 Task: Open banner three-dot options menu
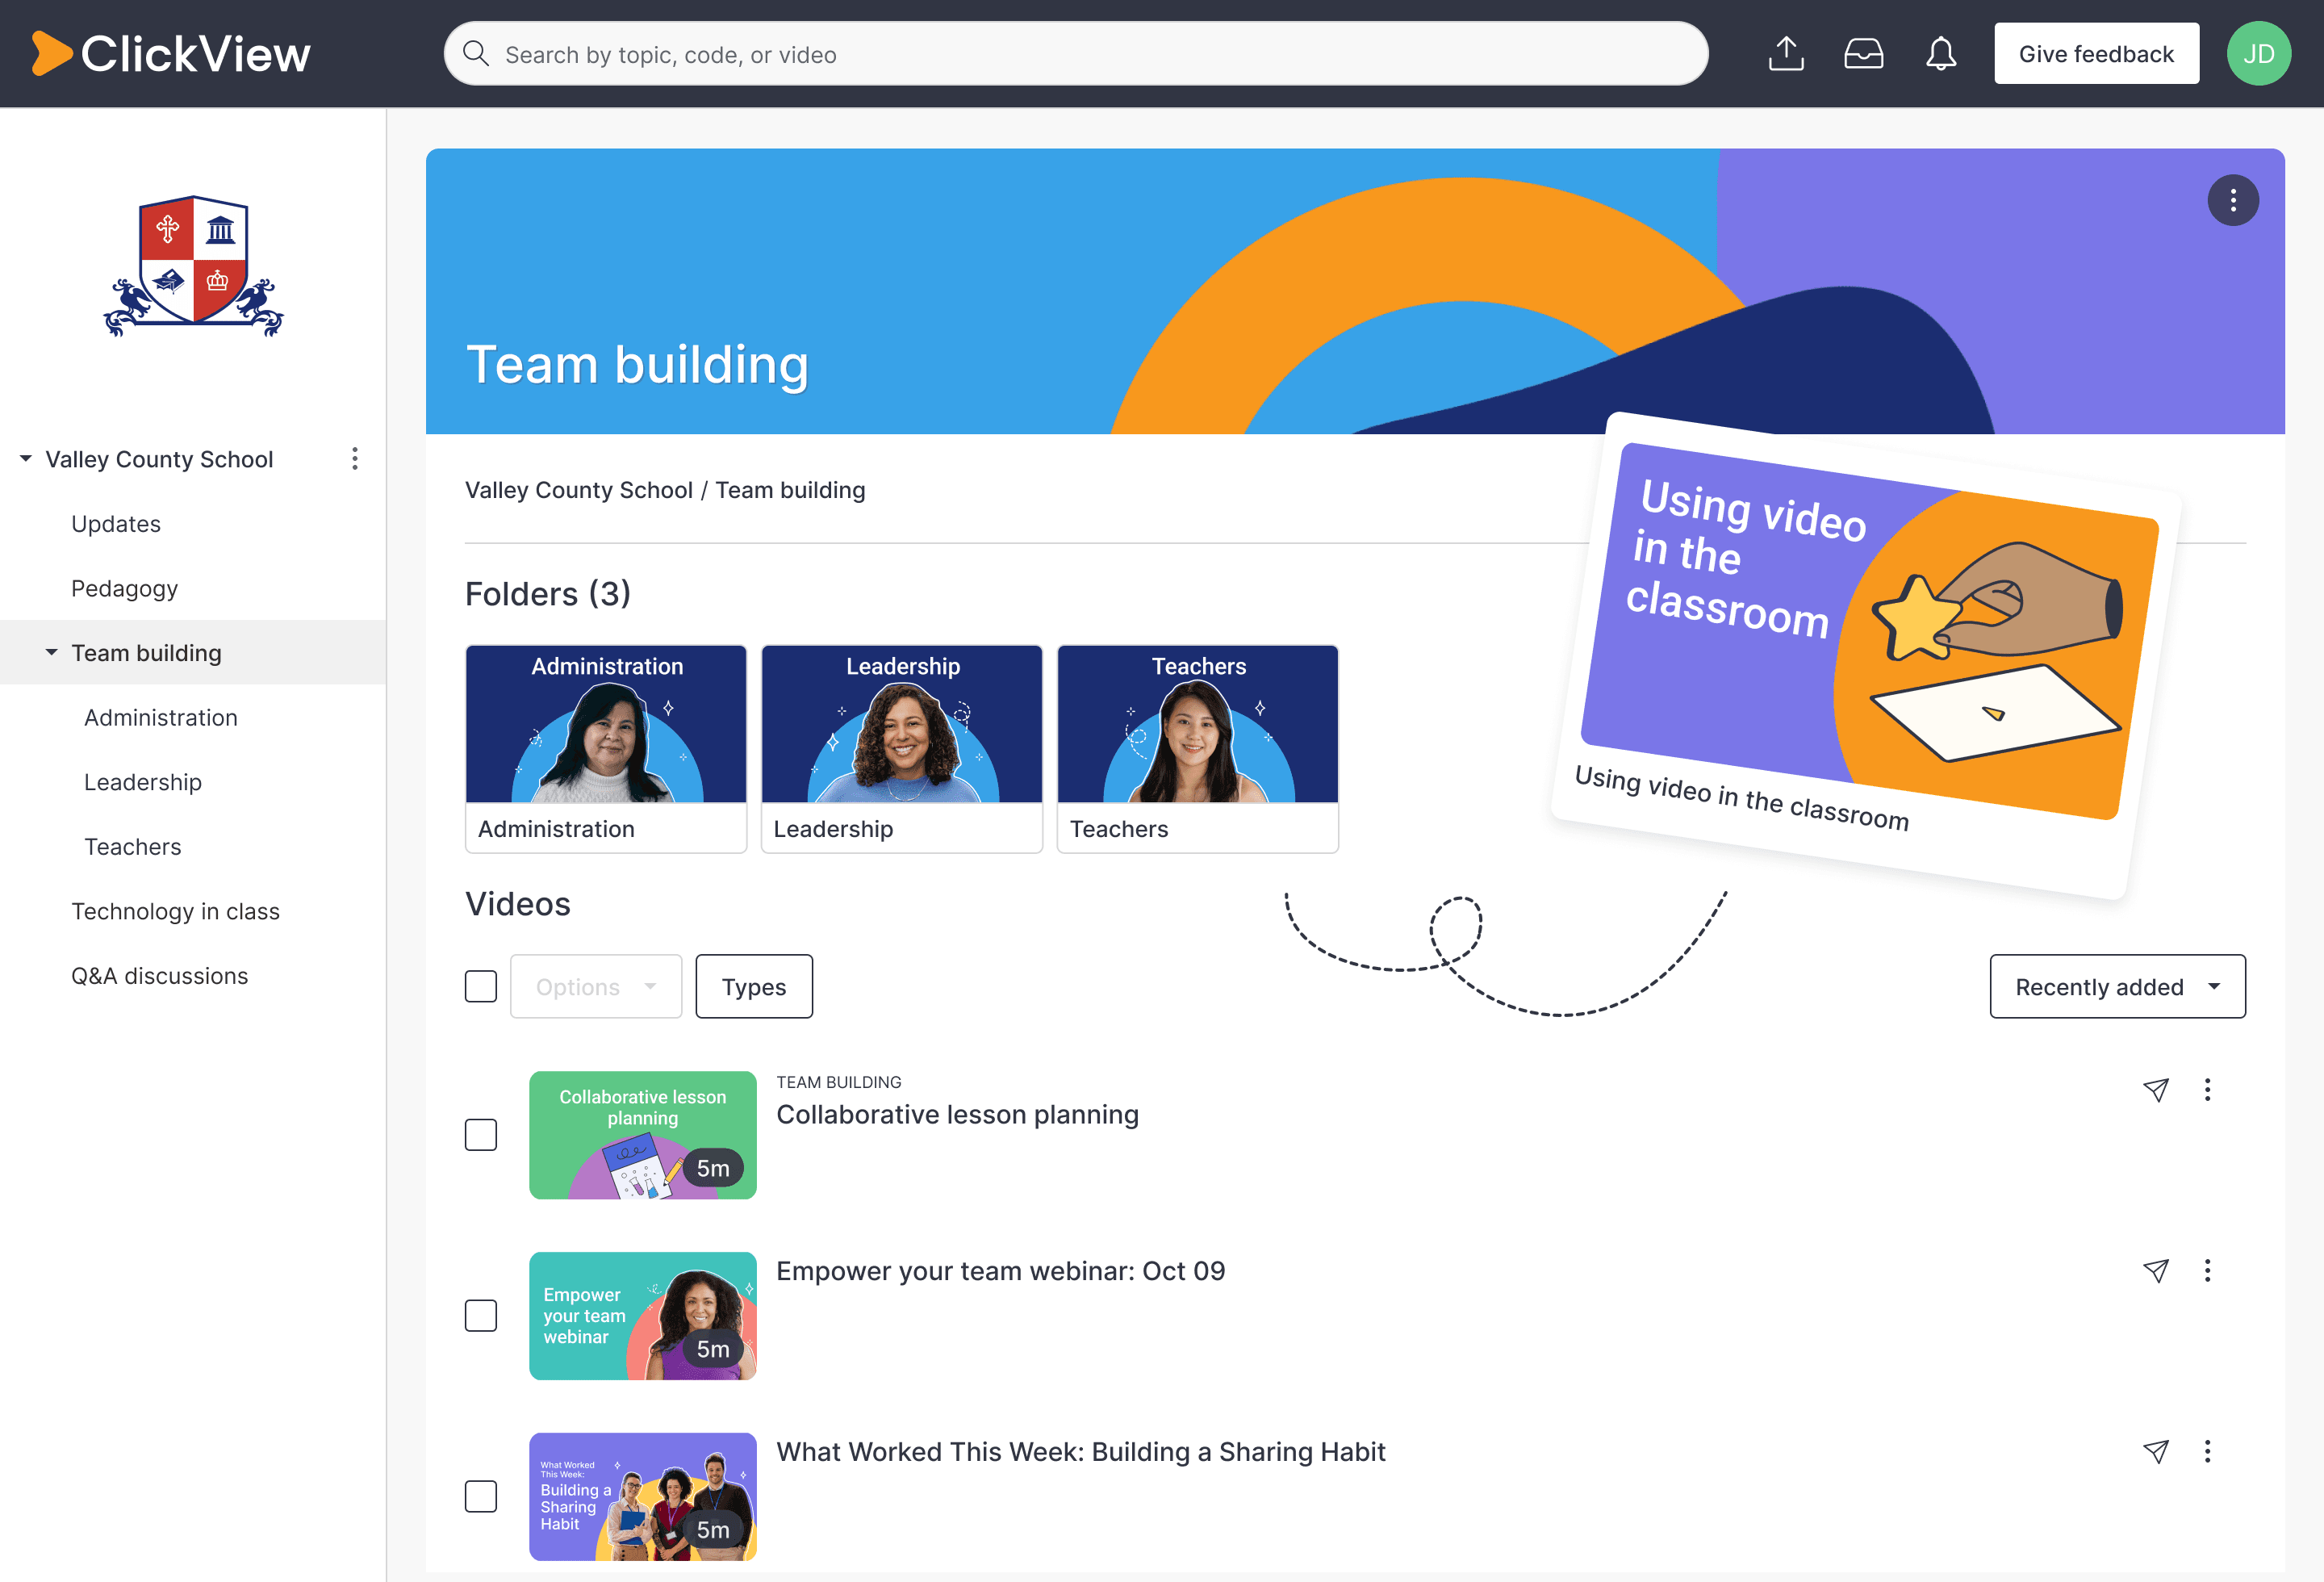coord(2233,201)
